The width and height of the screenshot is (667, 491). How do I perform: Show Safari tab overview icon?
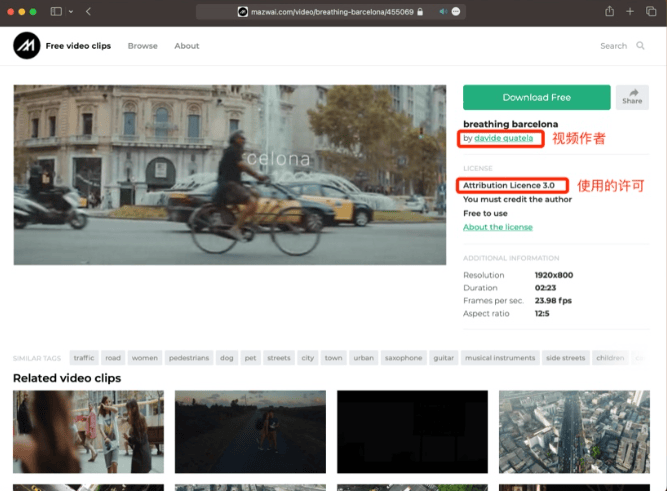pyautogui.click(x=651, y=11)
